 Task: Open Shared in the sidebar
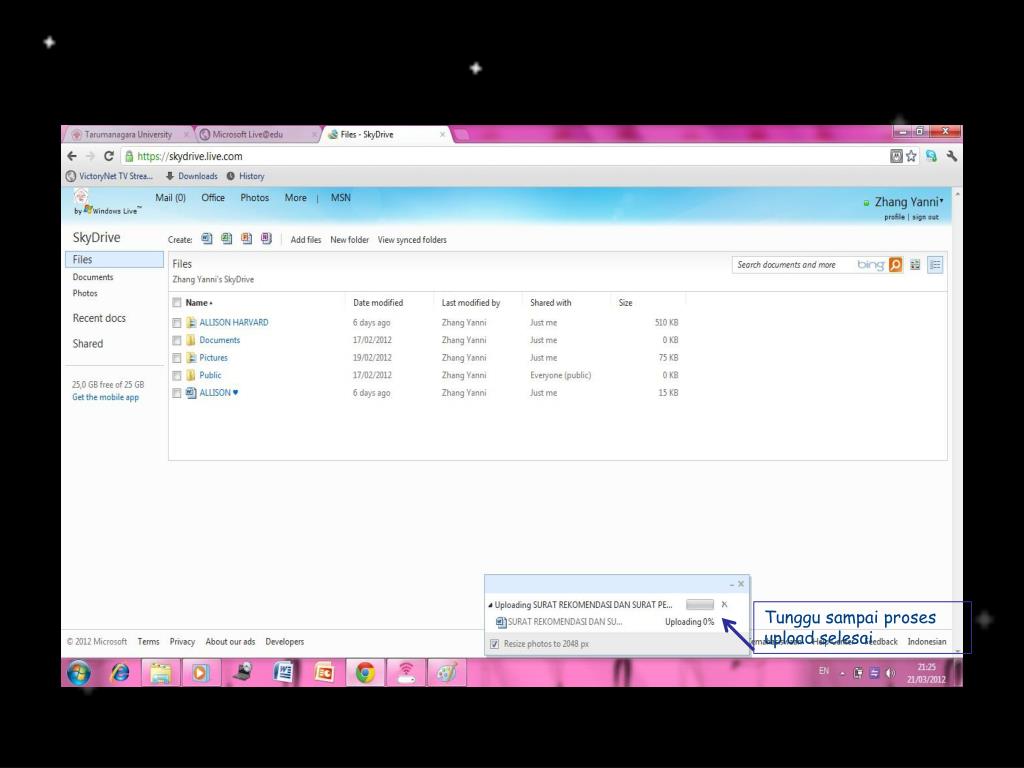88,344
